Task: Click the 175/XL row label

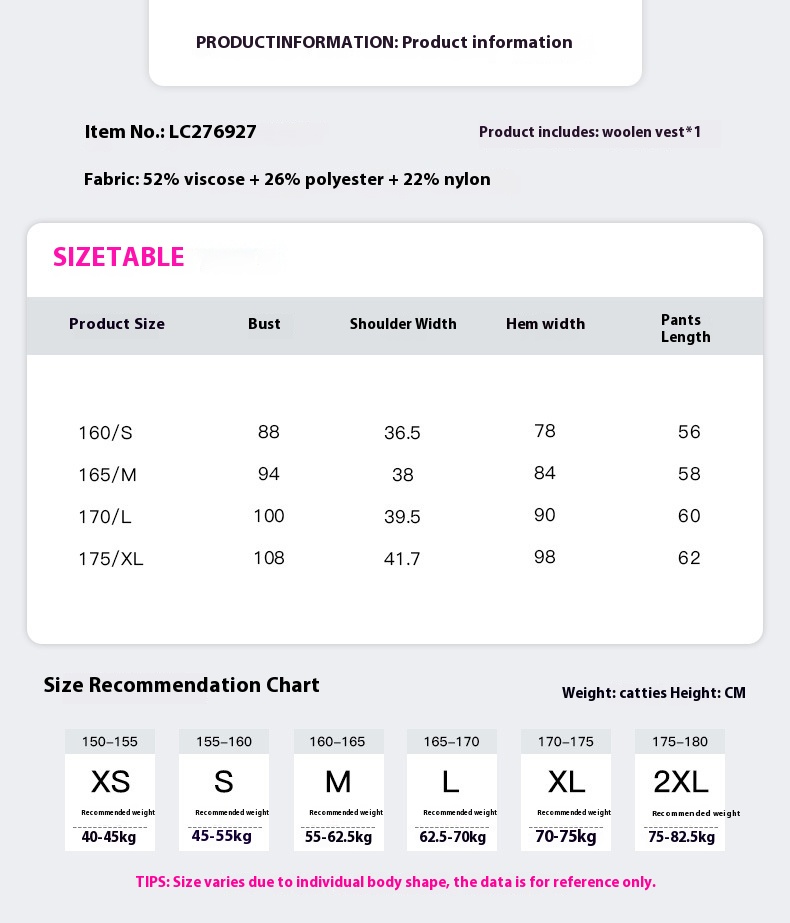Action: 111,558
